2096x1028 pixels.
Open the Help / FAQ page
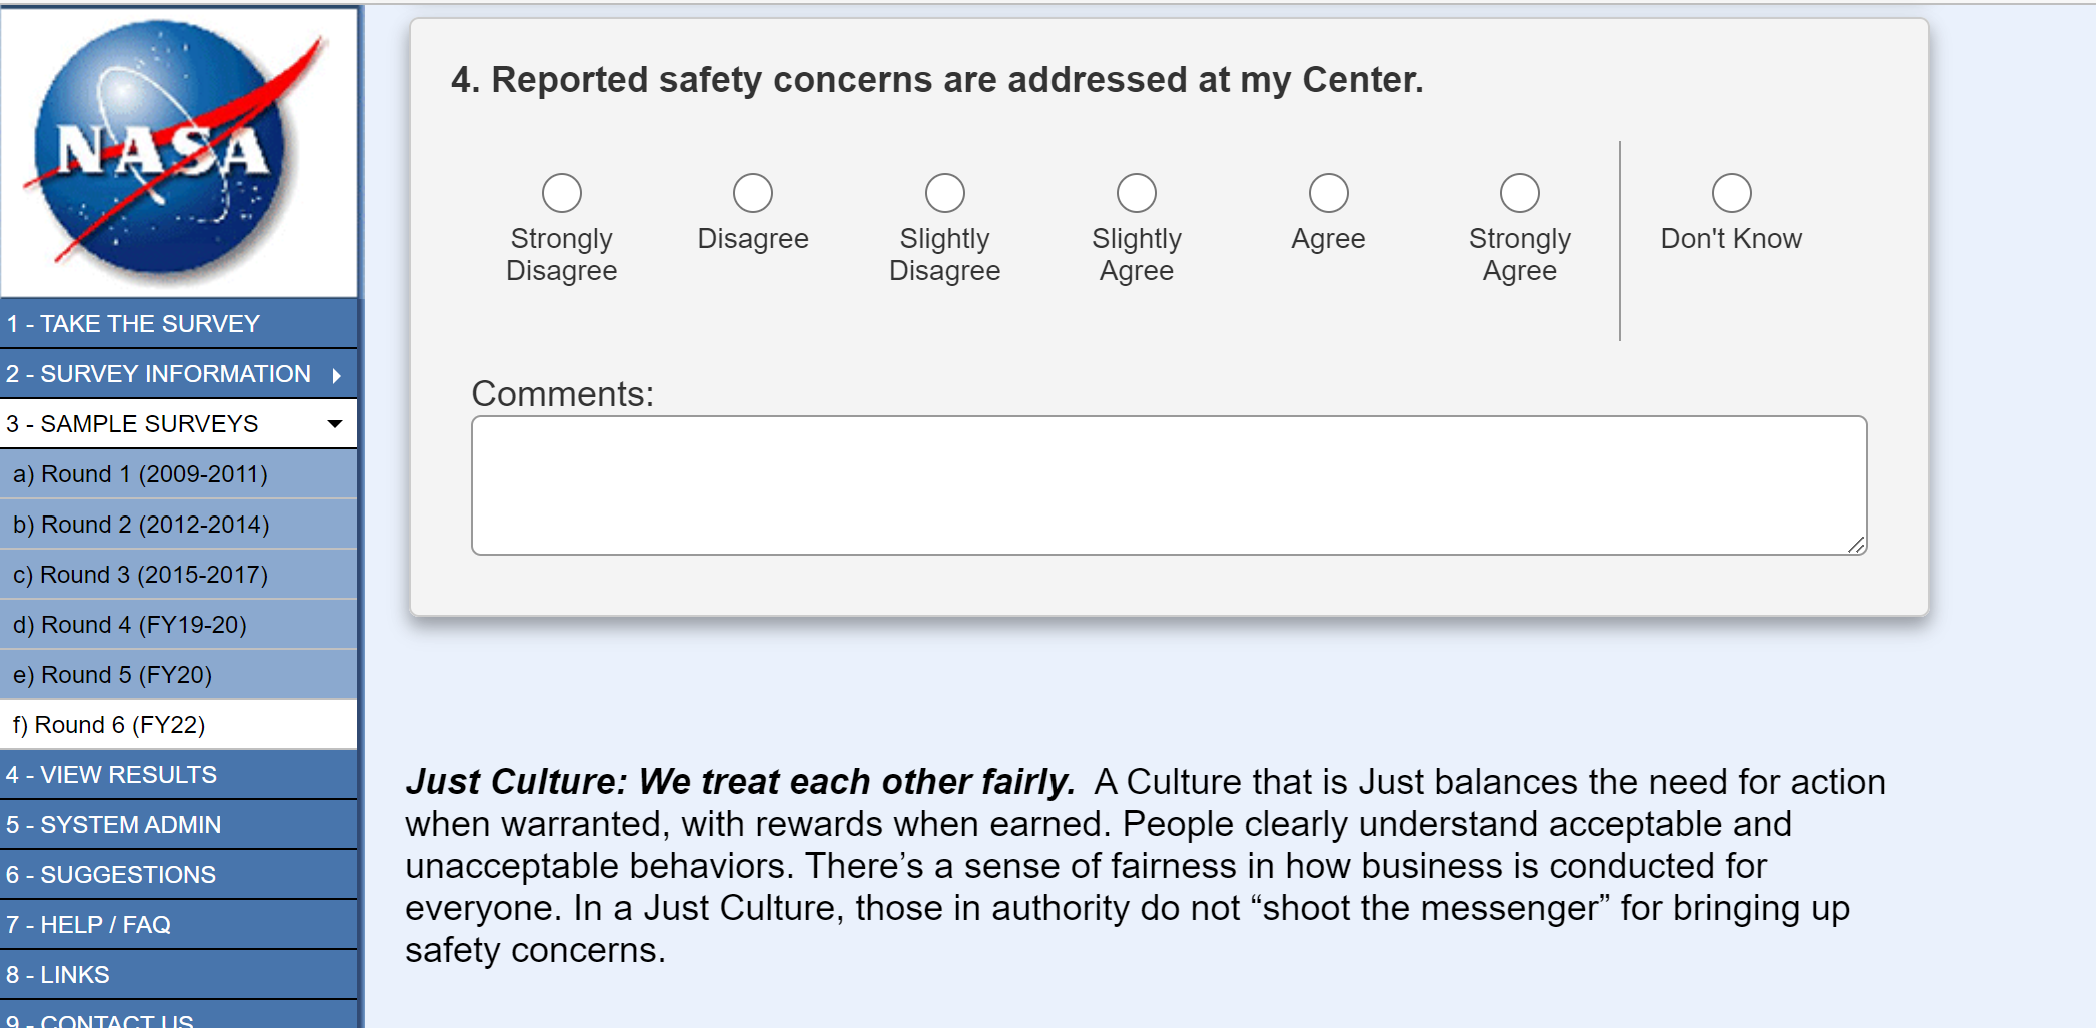88,925
